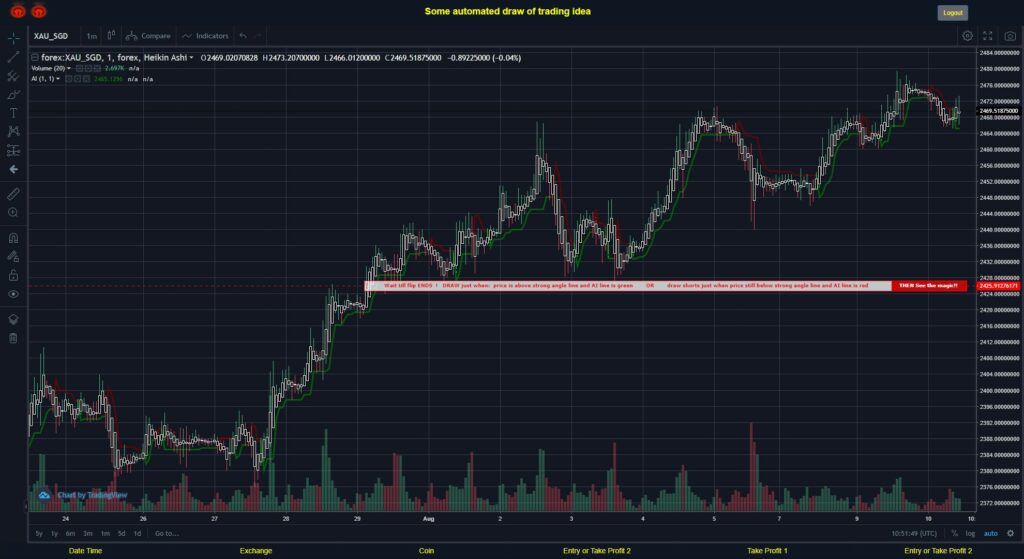Image resolution: width=1024 pixels, height=559 pixels.
Task: Toggle visibility of the Volume indicator
Action: coord(78,69)
